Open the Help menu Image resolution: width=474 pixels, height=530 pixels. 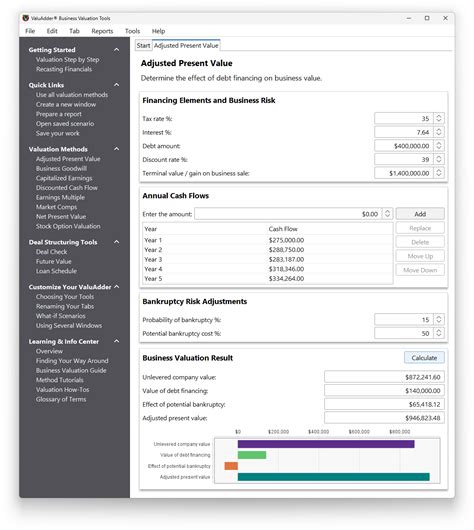(x=158, y=31)
